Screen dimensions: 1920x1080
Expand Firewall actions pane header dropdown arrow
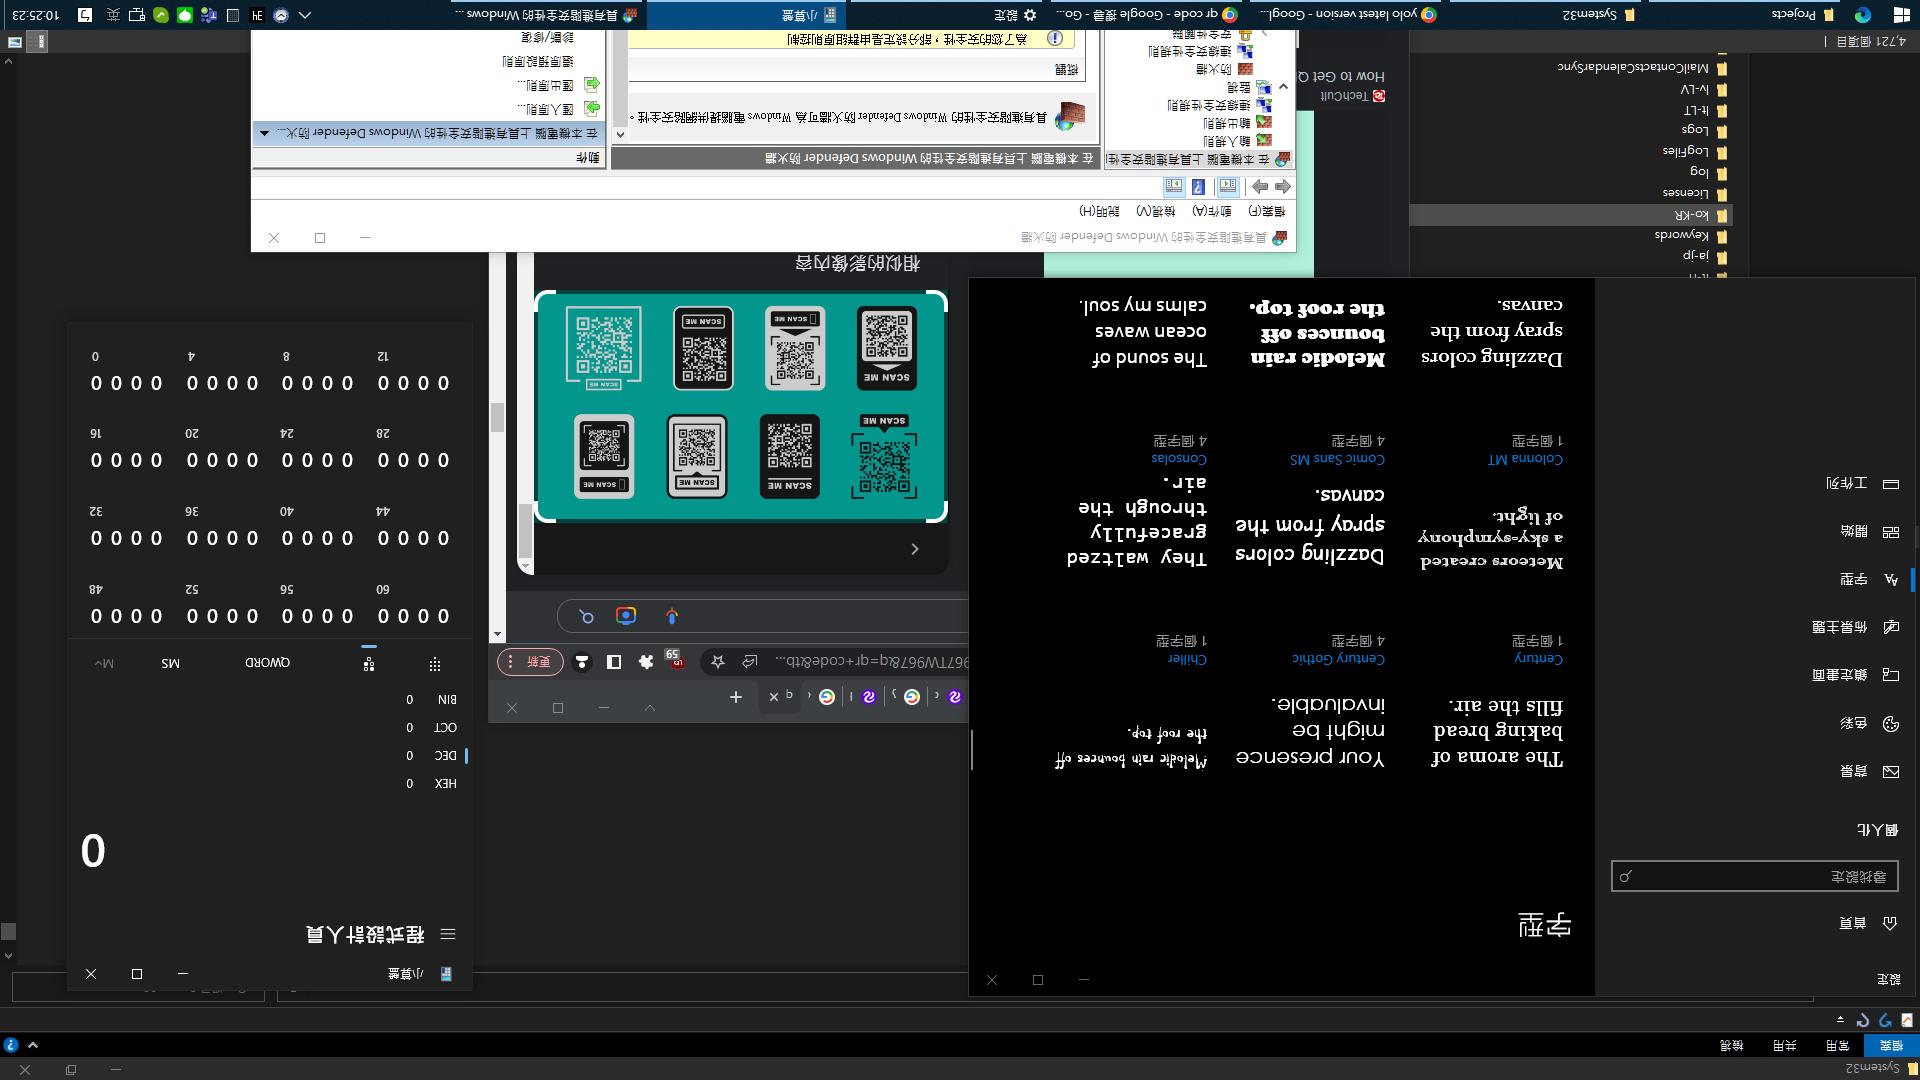264,133
